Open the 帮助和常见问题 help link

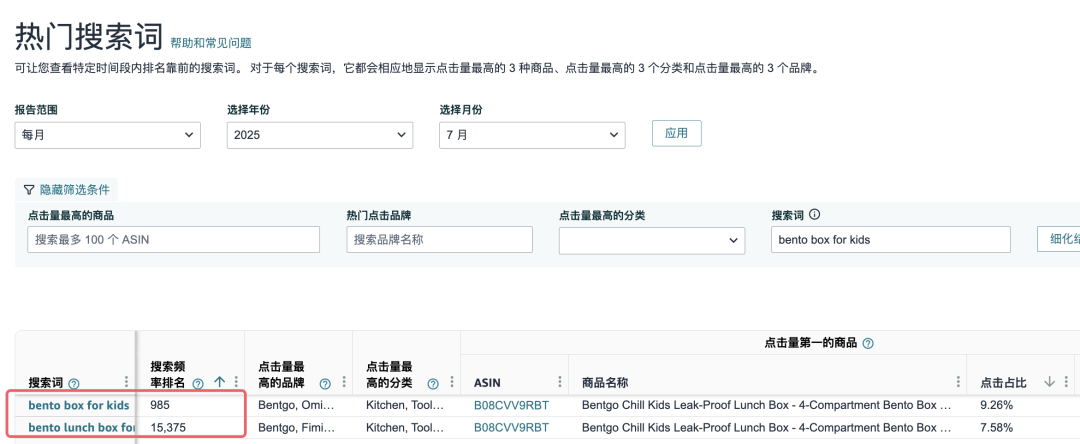[x=211, y=43]
